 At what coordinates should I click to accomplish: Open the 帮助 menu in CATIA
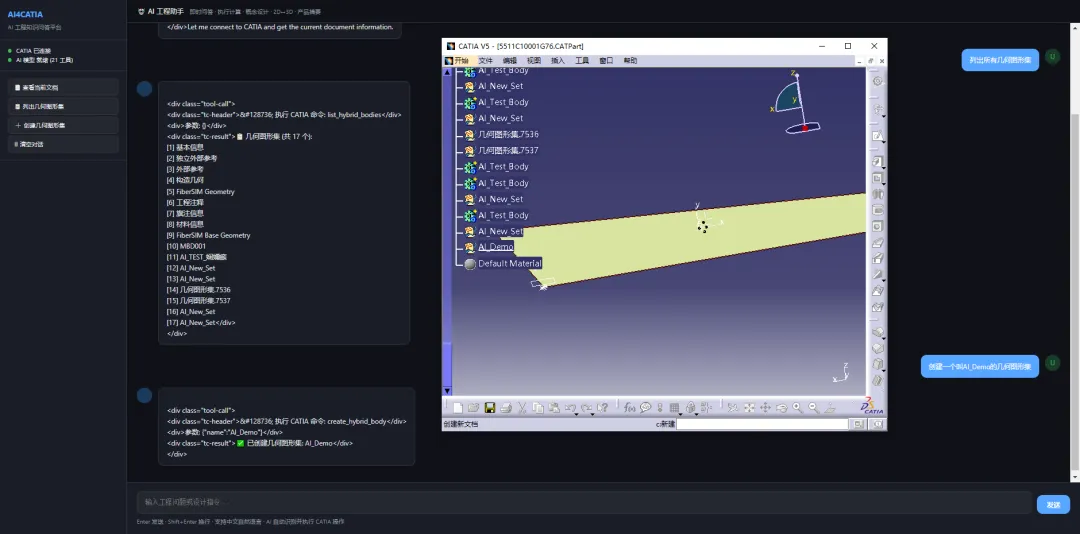tap(630, 61)
